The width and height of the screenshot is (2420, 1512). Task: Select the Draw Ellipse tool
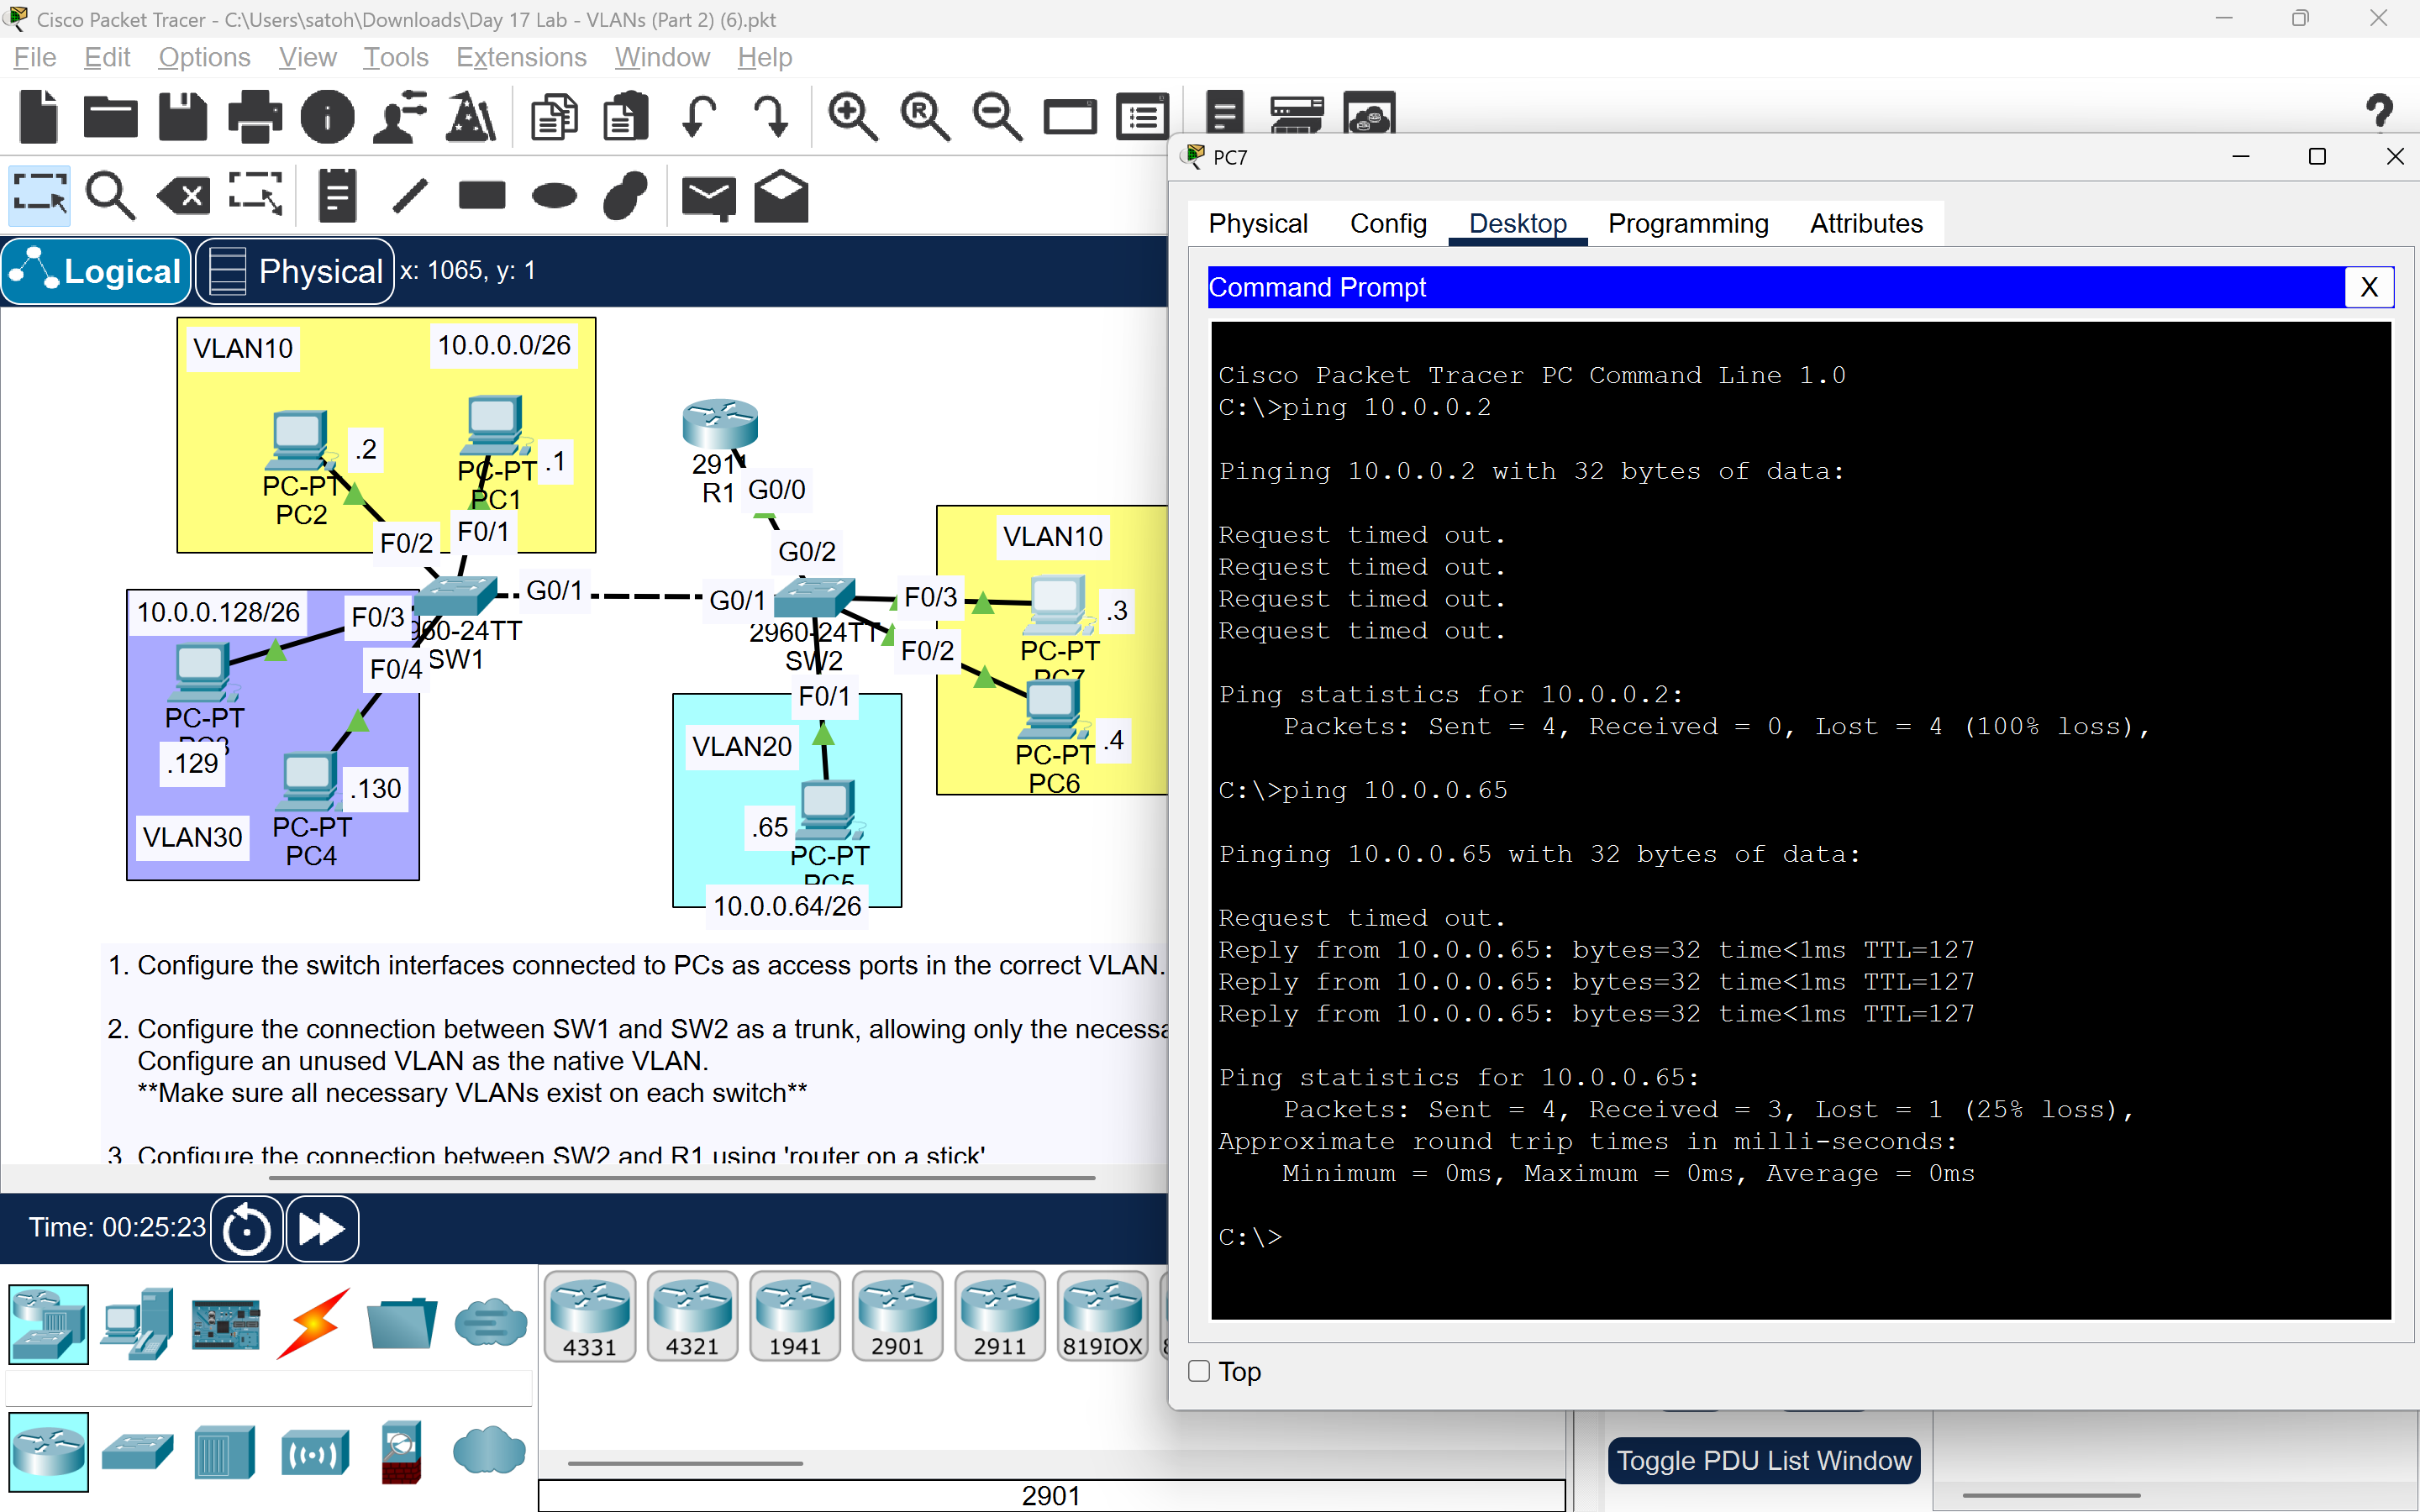click(x=554, y=195)
